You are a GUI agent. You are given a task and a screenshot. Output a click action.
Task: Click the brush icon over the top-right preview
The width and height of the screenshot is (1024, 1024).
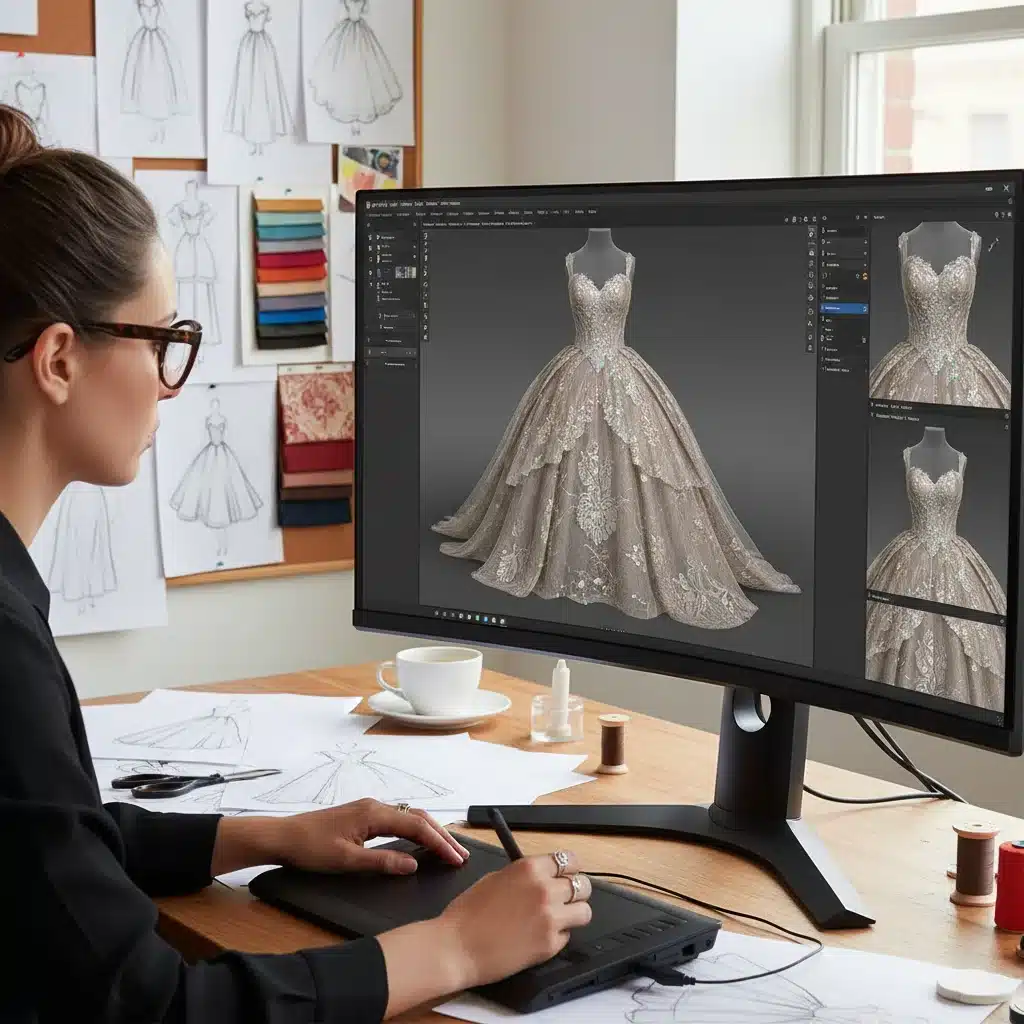tap(994, 245)
